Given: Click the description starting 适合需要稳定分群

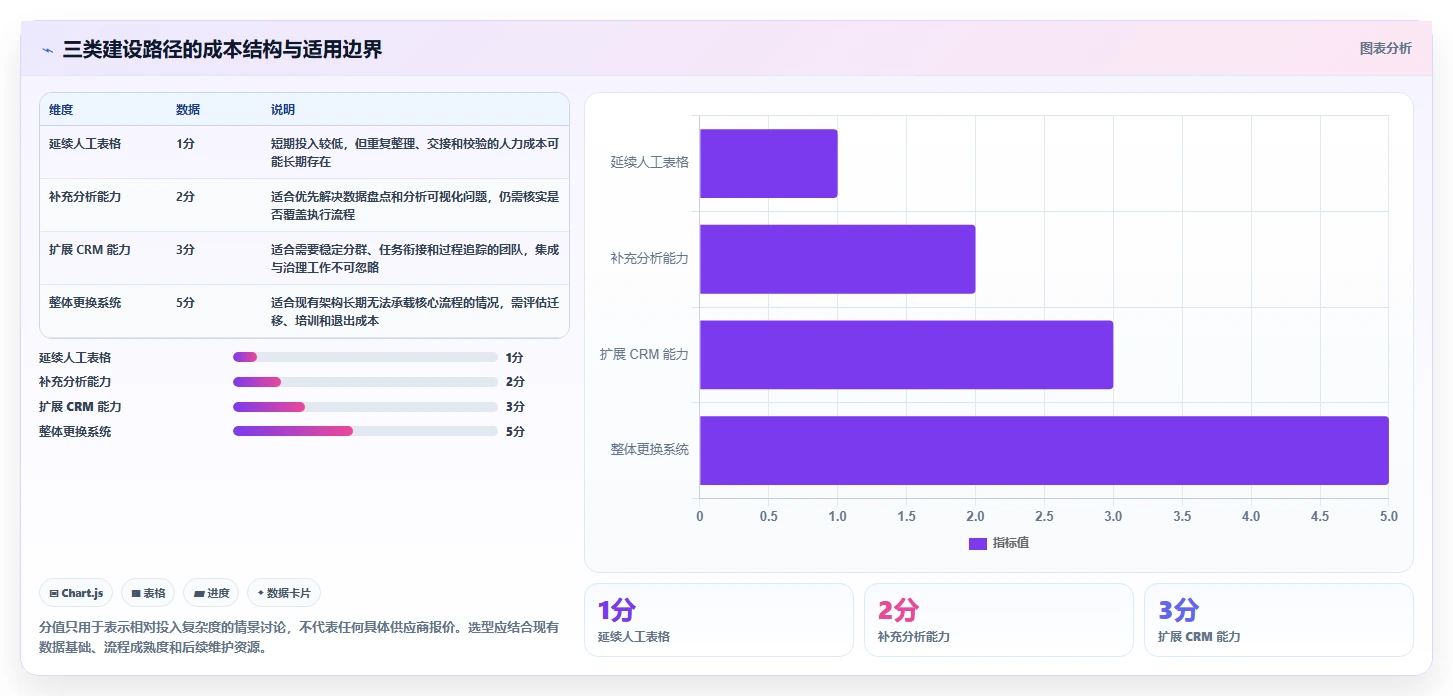Looking at the screenshot, I should tap(415, 258).
